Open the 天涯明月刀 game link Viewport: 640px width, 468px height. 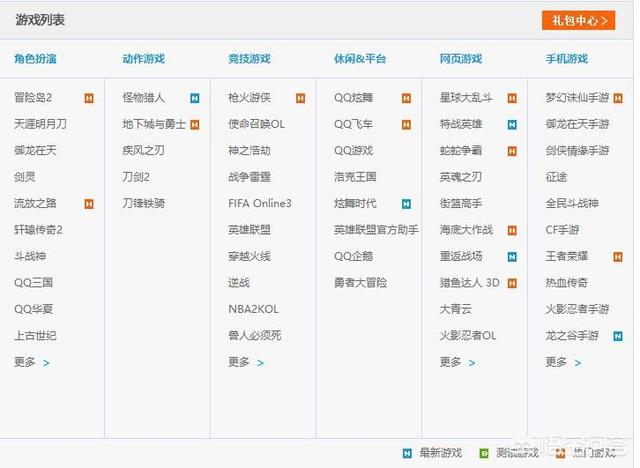[x=40, y=124]
